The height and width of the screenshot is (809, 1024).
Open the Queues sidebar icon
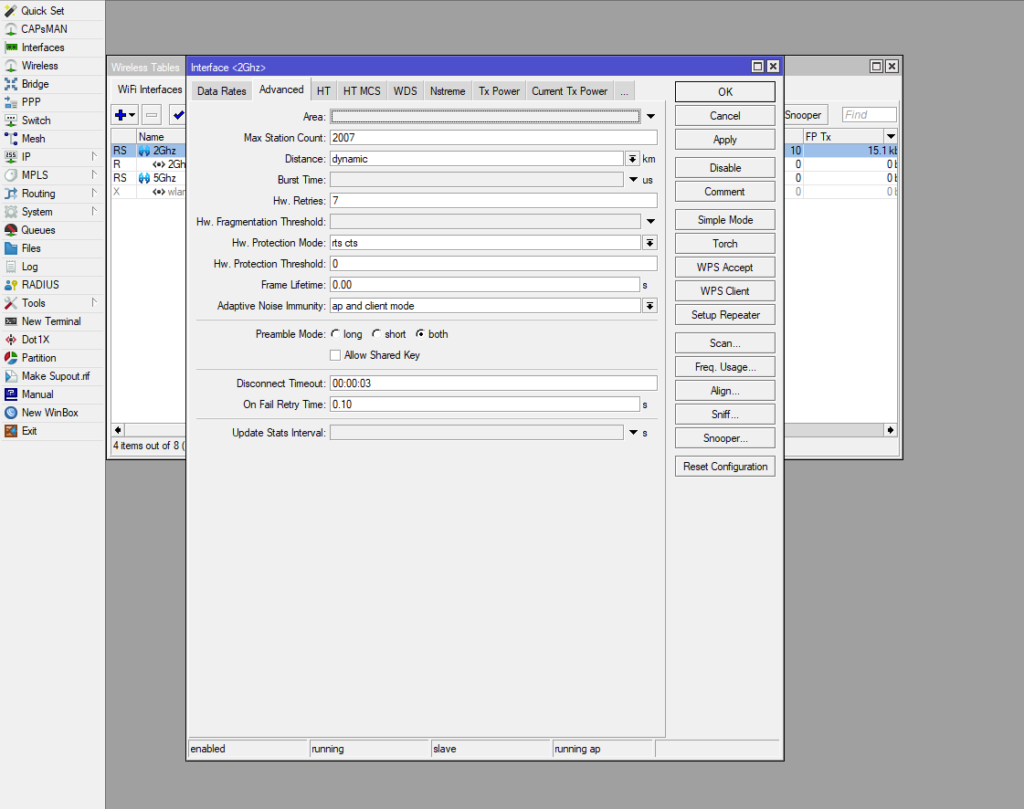11,230
